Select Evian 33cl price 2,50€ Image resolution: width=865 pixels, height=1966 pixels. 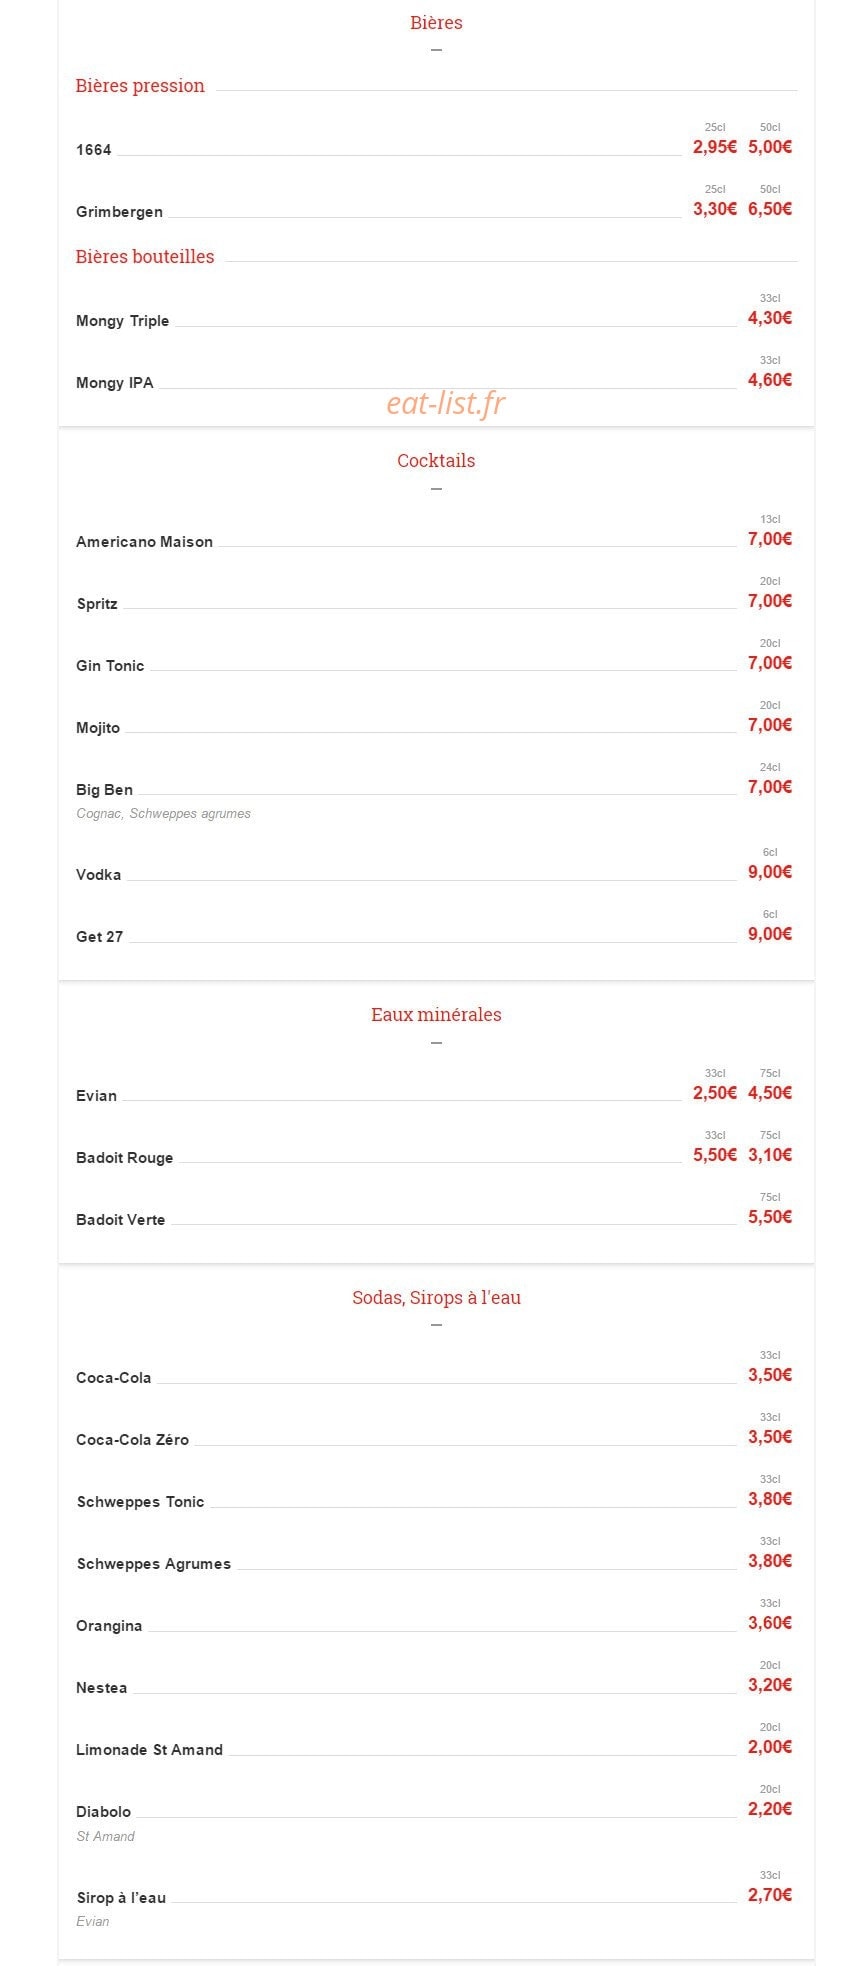tap(715, 1093)
